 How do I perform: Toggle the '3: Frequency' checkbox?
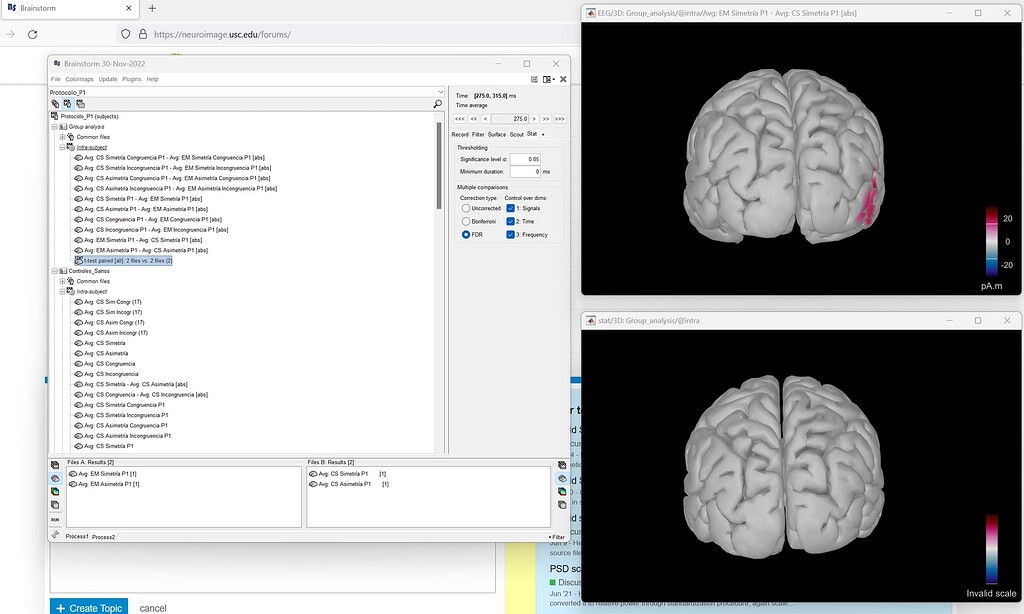click(511, 234)
